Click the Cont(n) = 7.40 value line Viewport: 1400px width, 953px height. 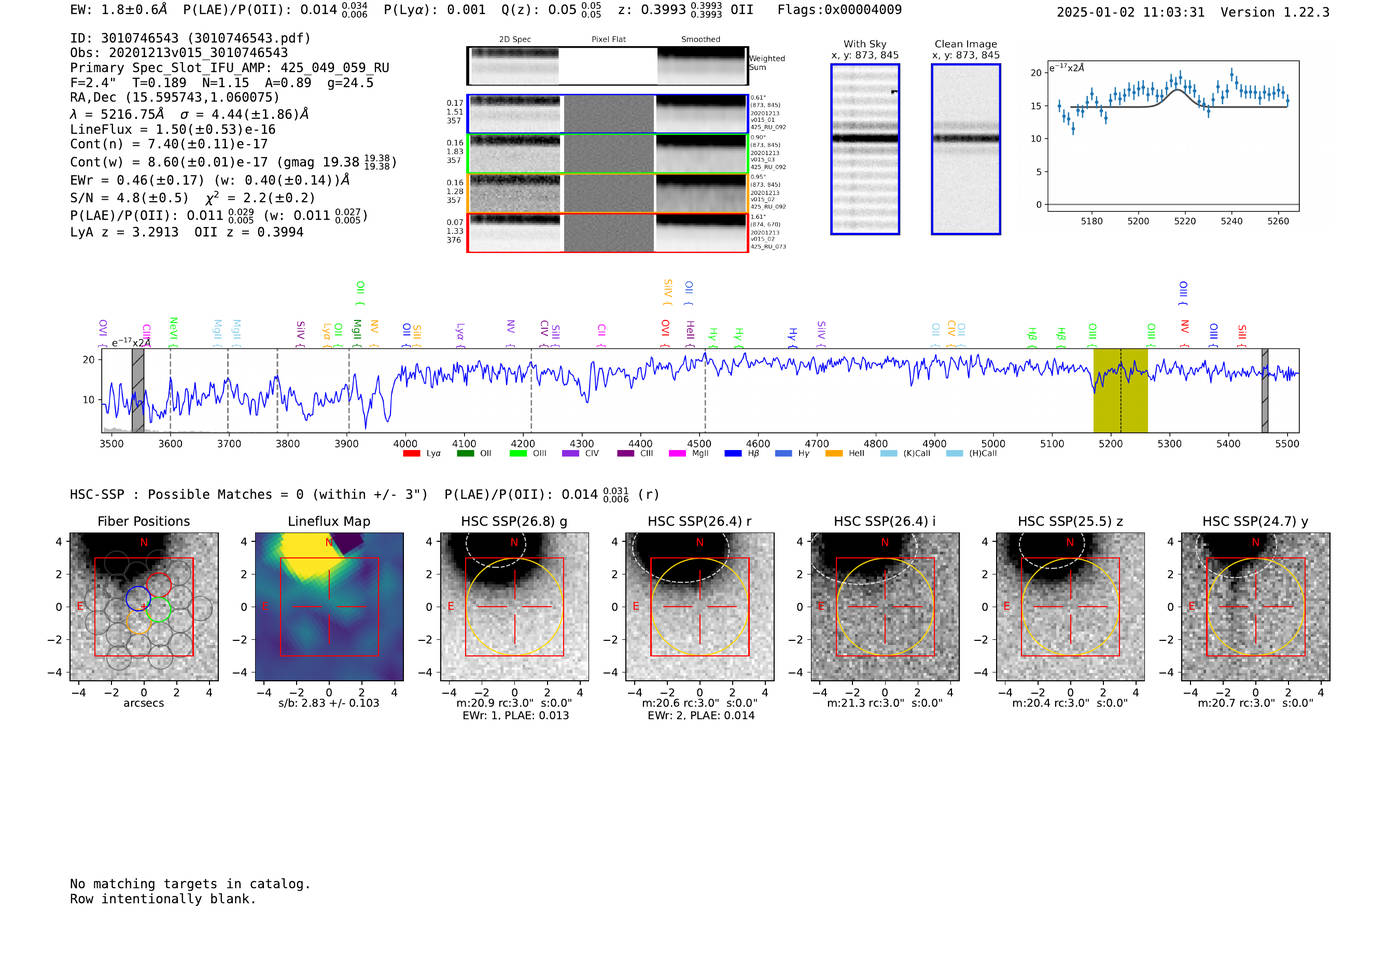(169, 144)
